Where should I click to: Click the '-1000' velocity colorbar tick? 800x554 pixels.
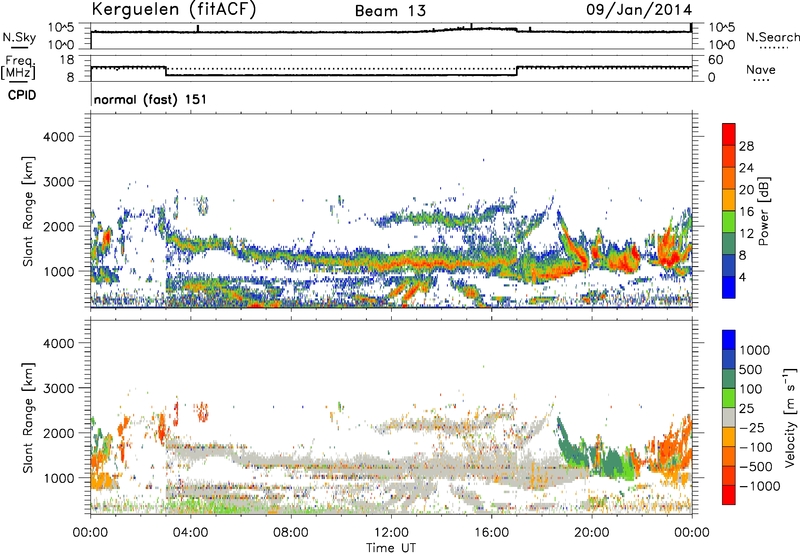[x=760, y=486]
